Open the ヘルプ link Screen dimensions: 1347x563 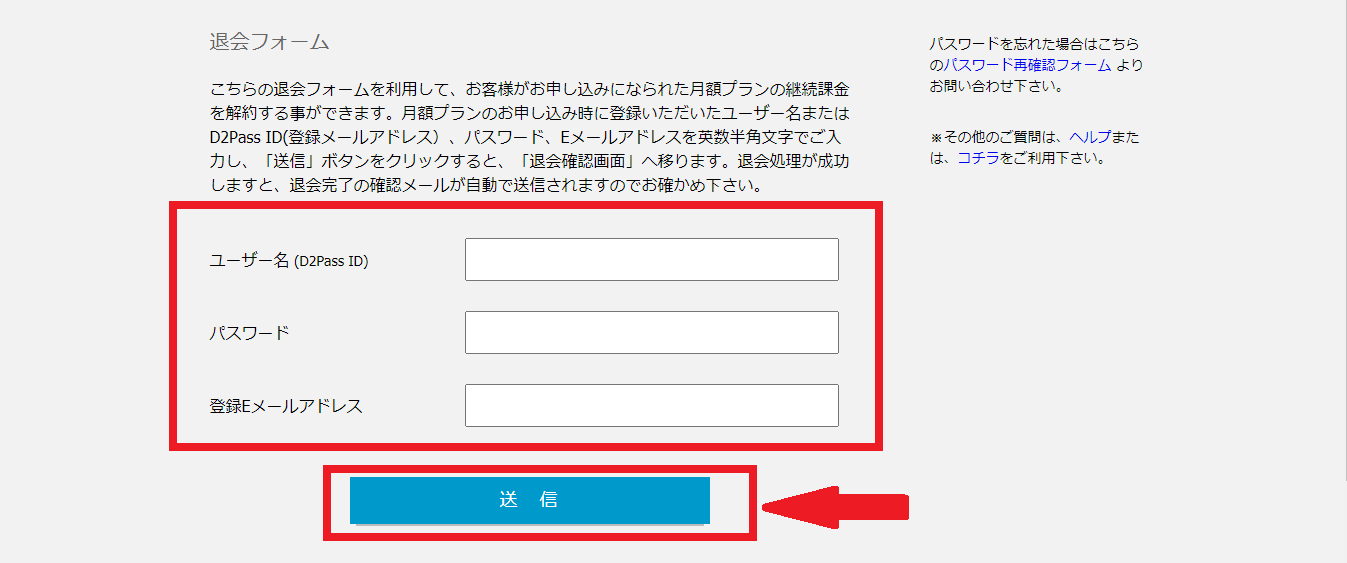tap(1090, 137)
